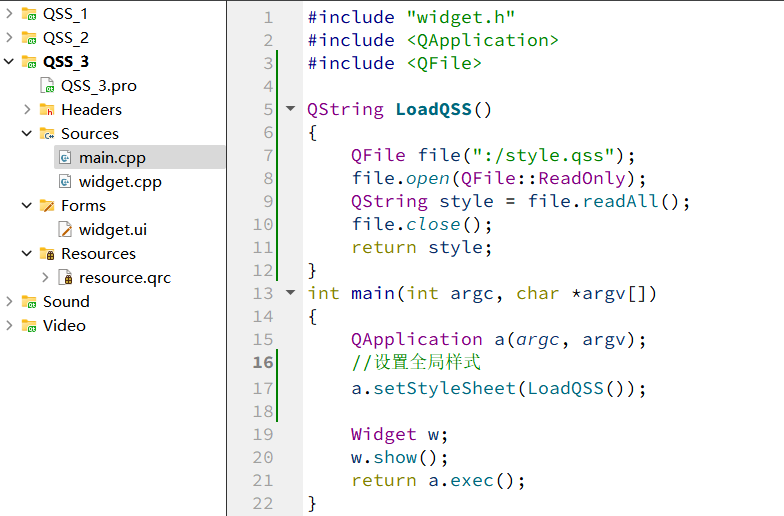Click the Sound project folder icon
The image size is (784, 516).
(29, 302)
